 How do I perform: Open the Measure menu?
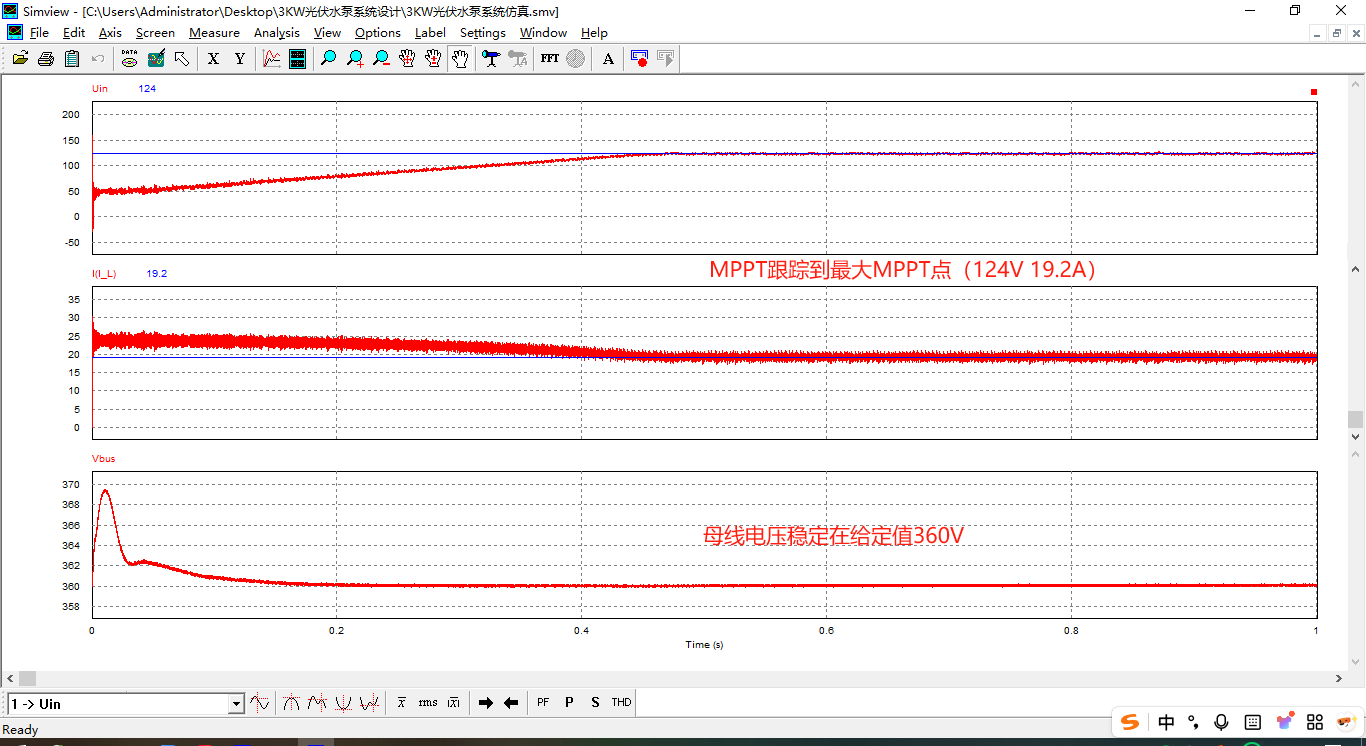pyautogui.click(x=214, y=33)
